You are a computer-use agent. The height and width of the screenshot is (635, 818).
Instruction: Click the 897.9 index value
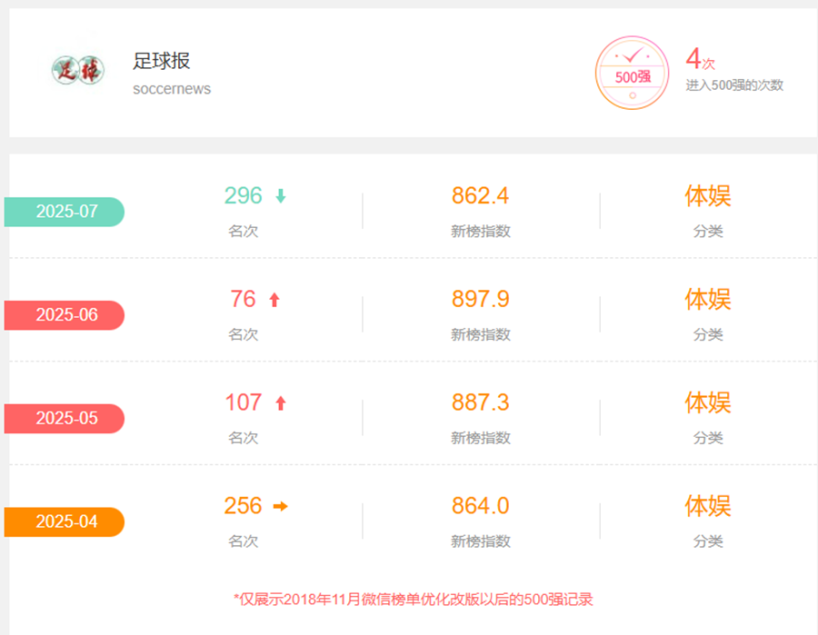point(480,299)
